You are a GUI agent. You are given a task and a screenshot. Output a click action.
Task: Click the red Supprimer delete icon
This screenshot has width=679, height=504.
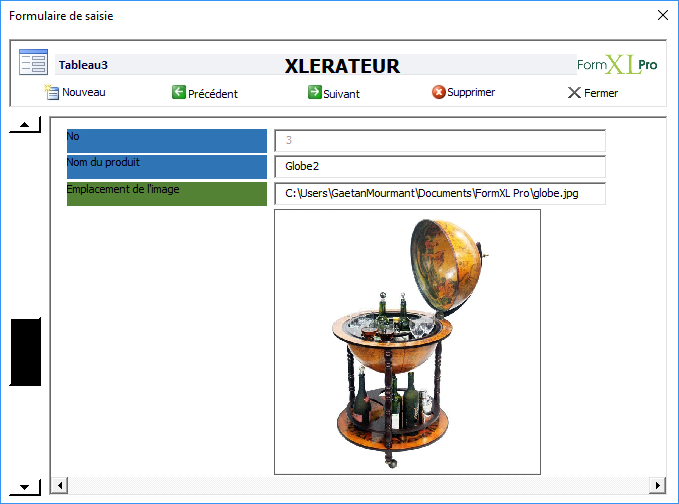coord(438,92)
